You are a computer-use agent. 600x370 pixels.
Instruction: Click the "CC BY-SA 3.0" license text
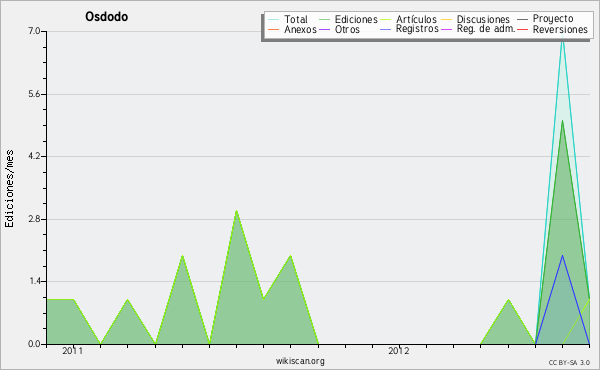tap(569, 363)
